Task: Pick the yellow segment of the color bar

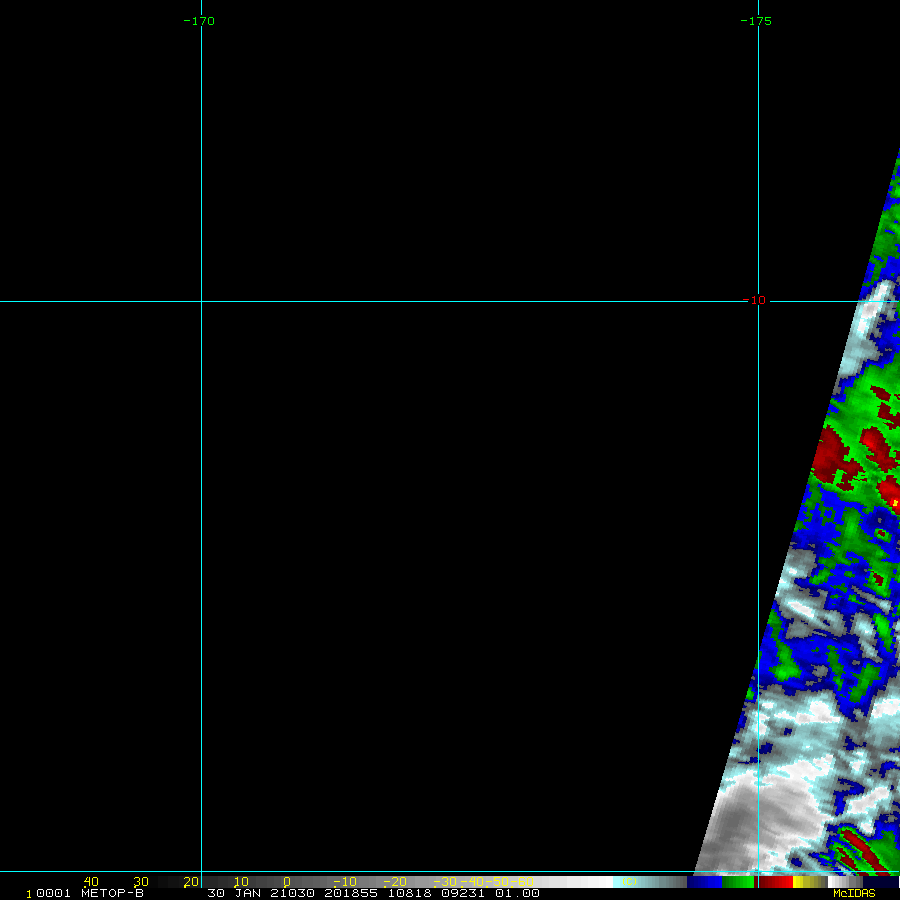Action: 799,882
